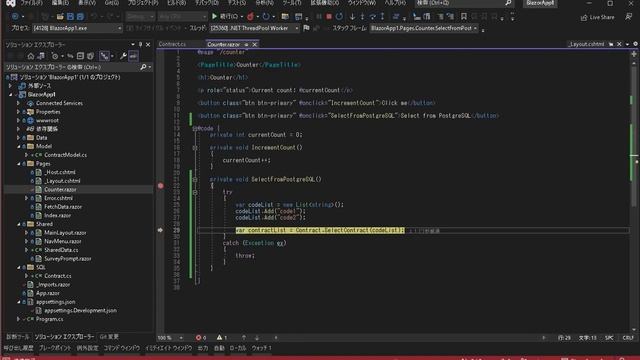Click the warning triangle in editor footer
Viewport: 640px width, 360px height.
(x=220, y=338)
